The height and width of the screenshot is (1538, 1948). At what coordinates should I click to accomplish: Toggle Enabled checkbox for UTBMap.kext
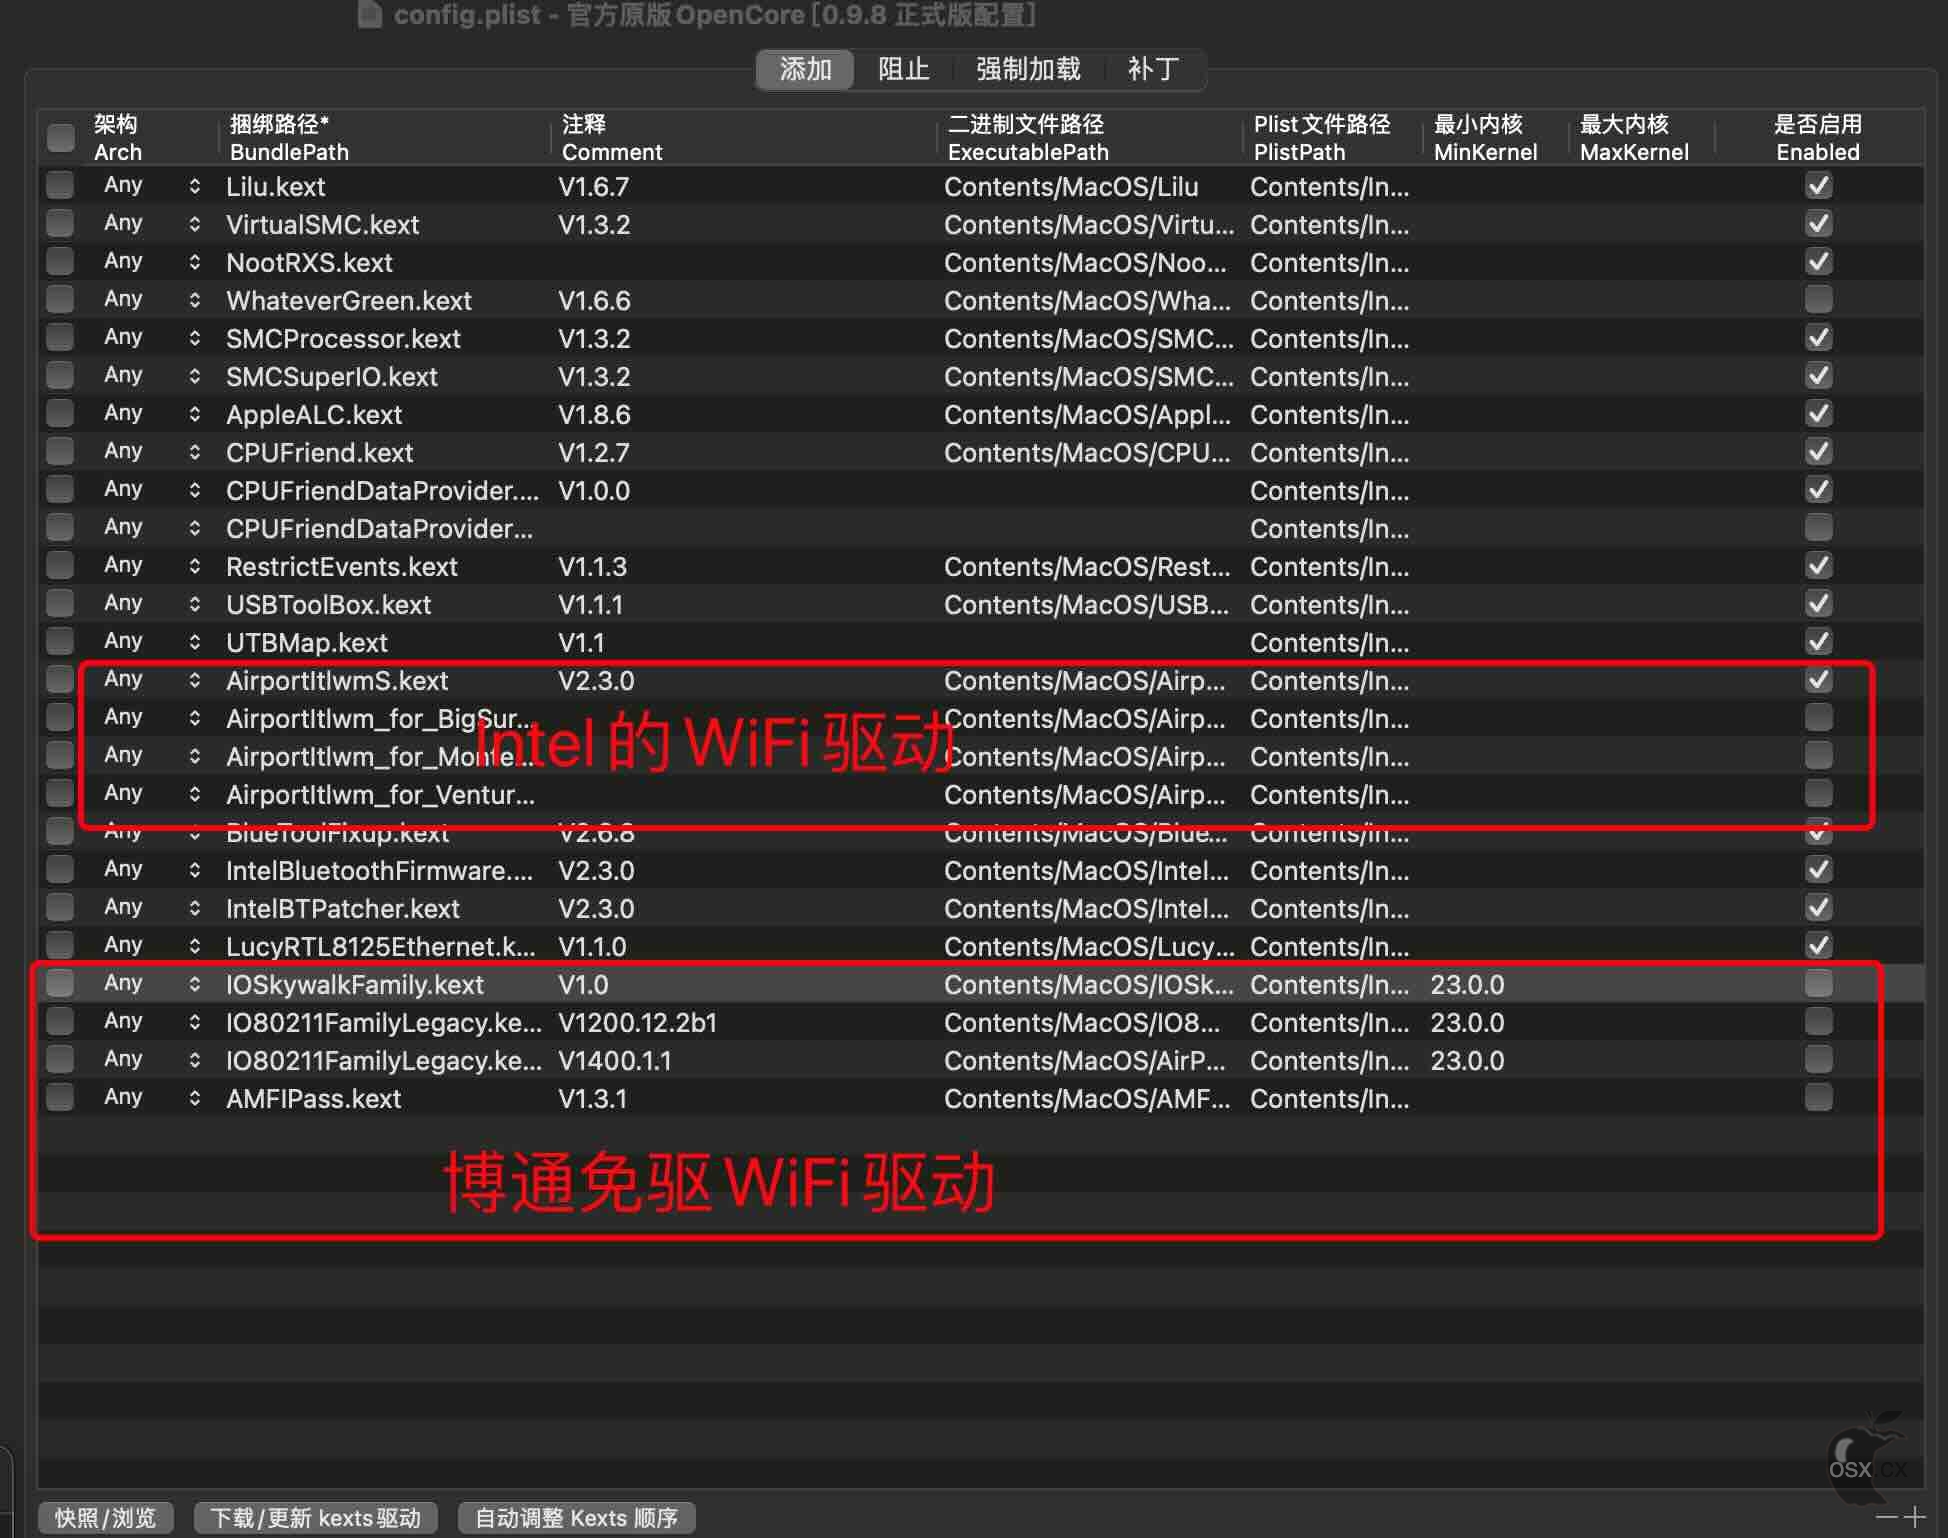(x=1818, y=641)
